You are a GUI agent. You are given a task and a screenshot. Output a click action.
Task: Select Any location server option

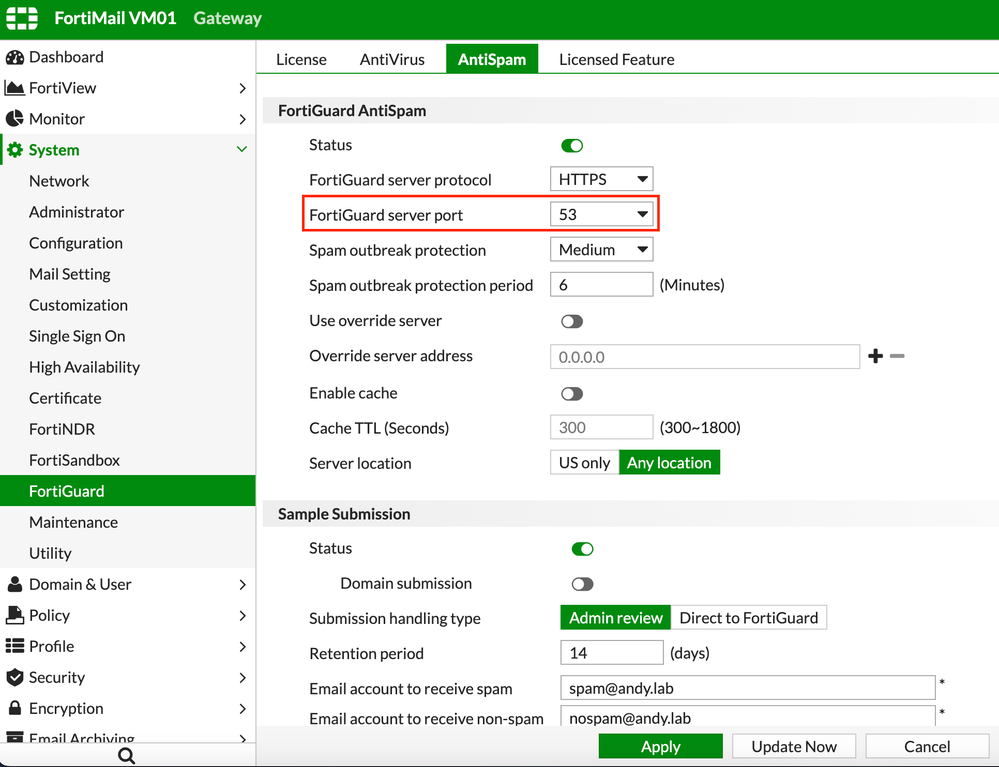click(669, 462)
